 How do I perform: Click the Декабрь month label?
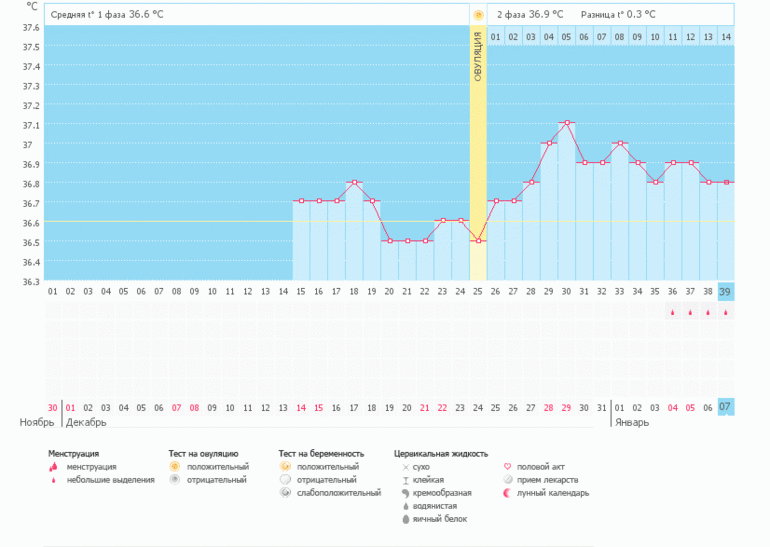point(86,422)
